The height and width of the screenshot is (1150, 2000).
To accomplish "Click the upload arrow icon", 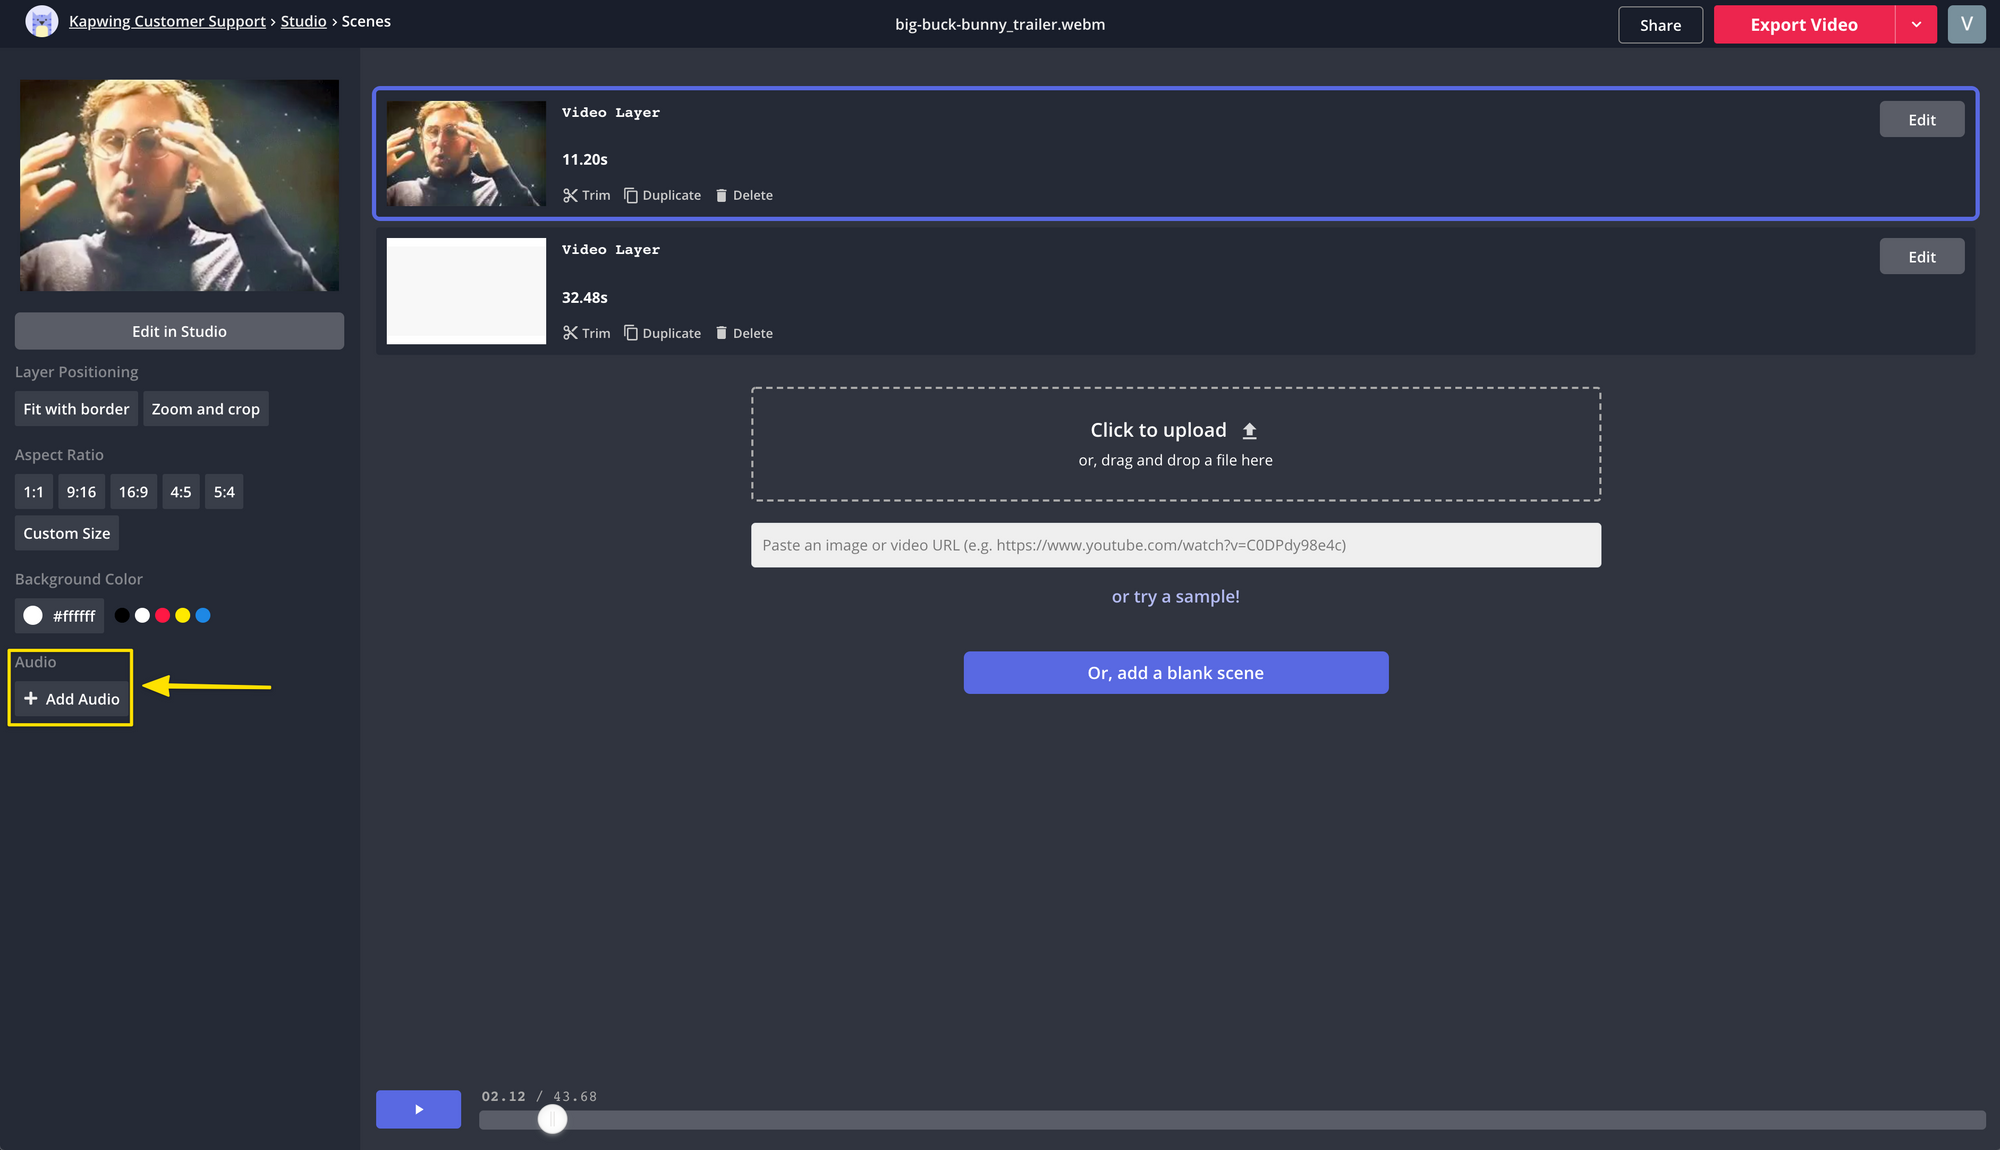I will point(1249,431).
